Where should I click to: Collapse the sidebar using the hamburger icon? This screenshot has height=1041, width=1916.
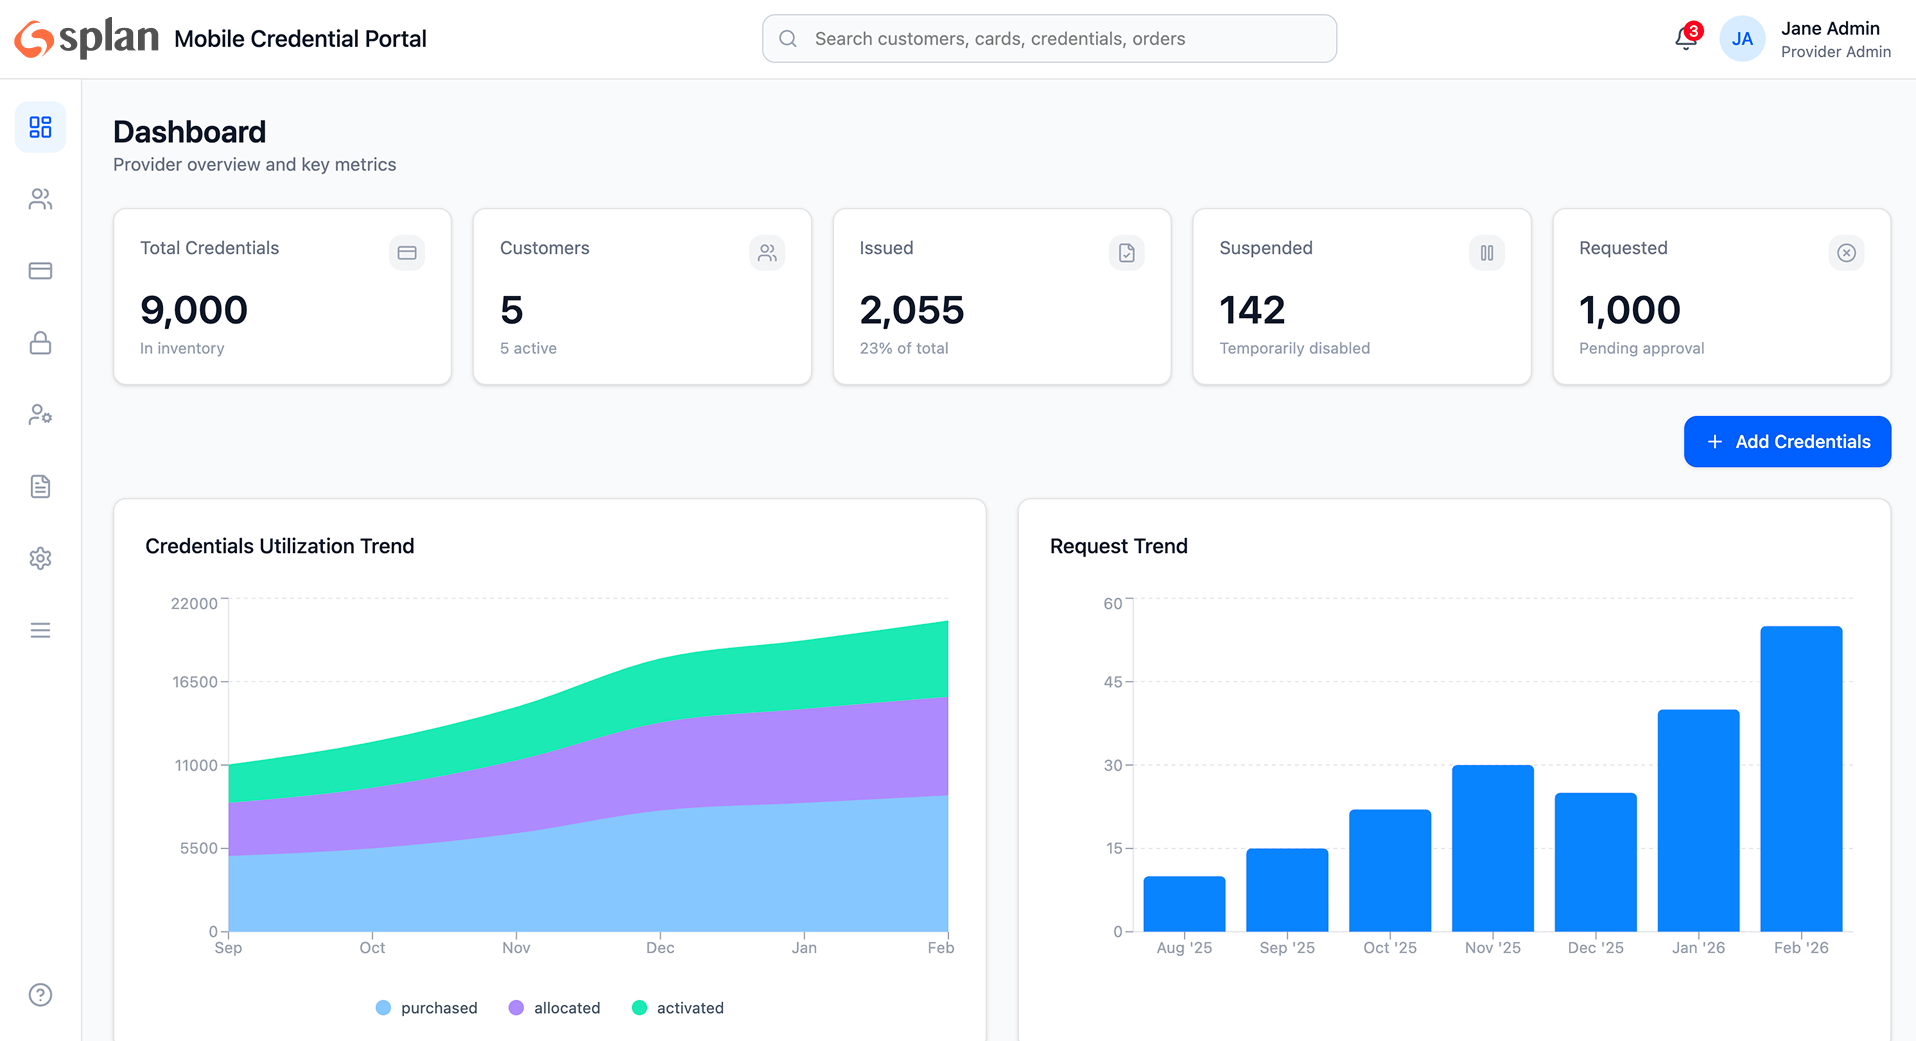[40, 630]
